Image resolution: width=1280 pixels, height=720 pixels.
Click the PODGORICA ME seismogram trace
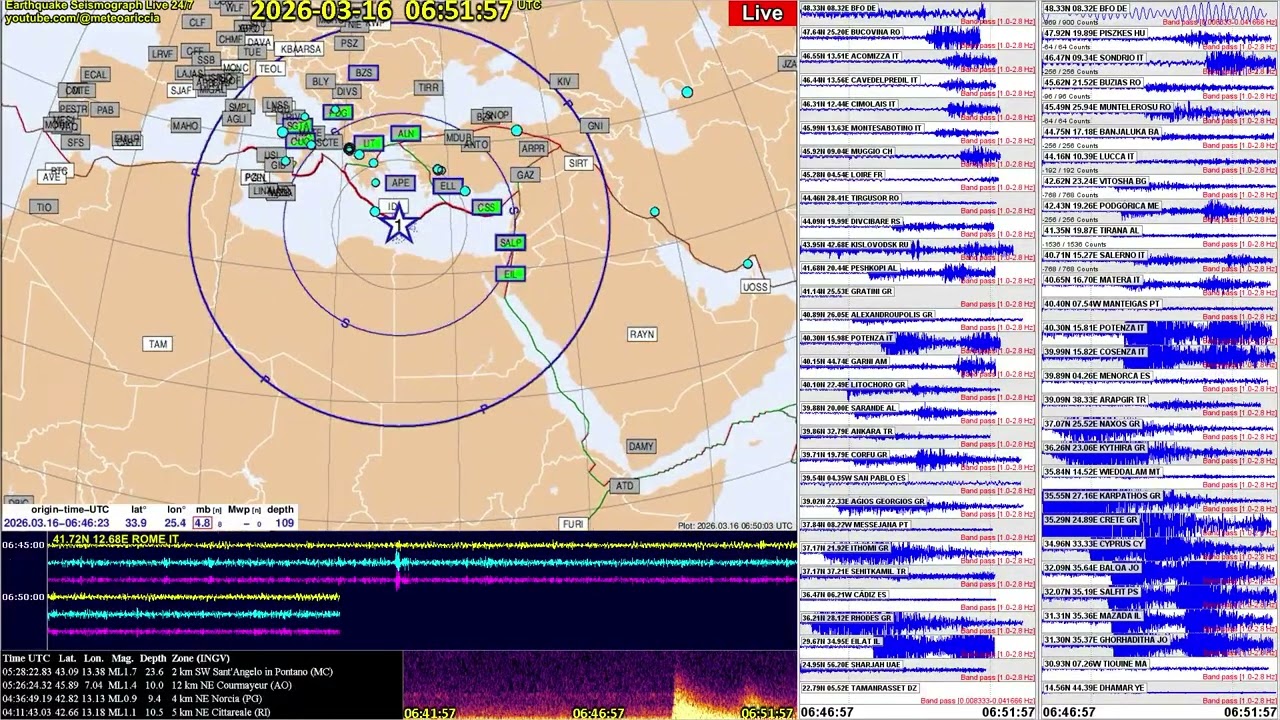tap(1160, 209)
